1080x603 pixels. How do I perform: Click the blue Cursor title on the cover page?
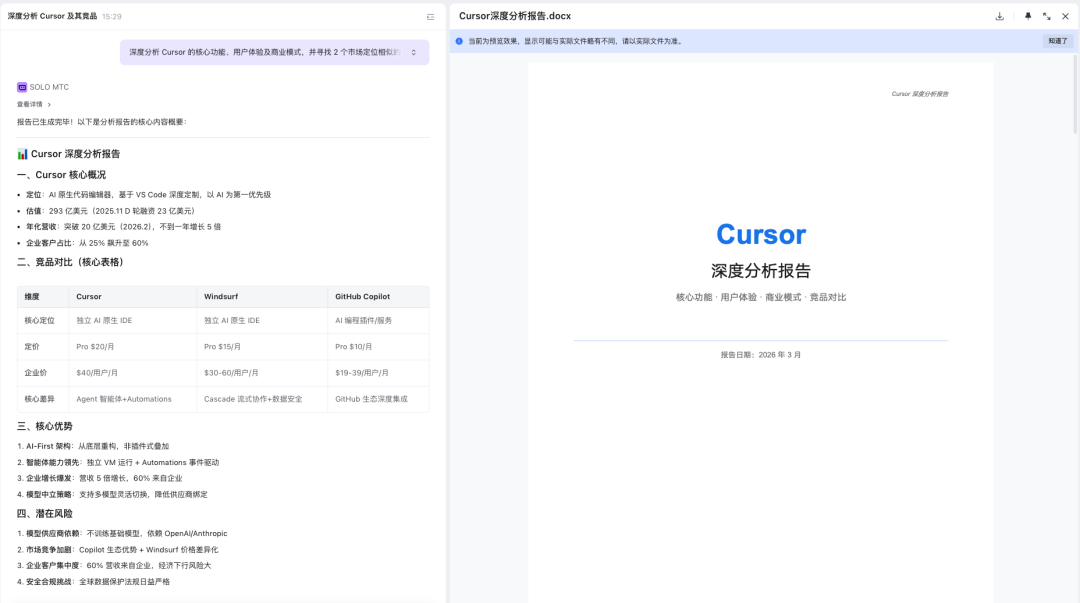click(761, 234)
